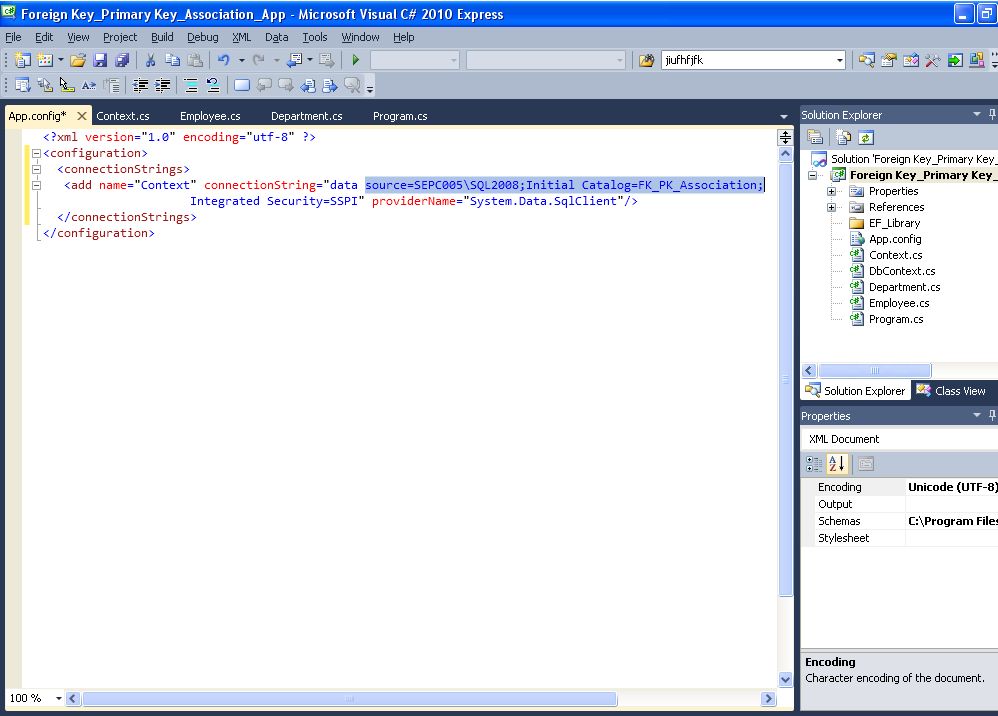Screen dimensions: 998x716
Task: Click the editor split-view handle button
Action: coord(785,137)
